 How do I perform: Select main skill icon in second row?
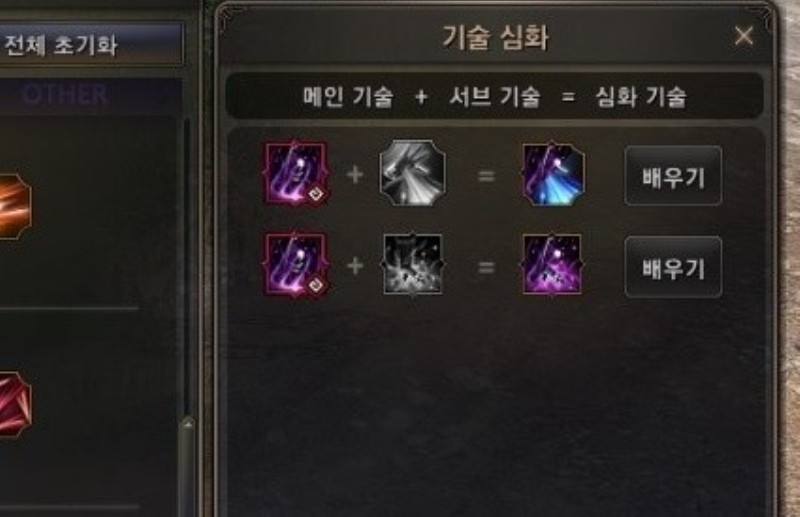pyautogui.click(x=295, y=264)
